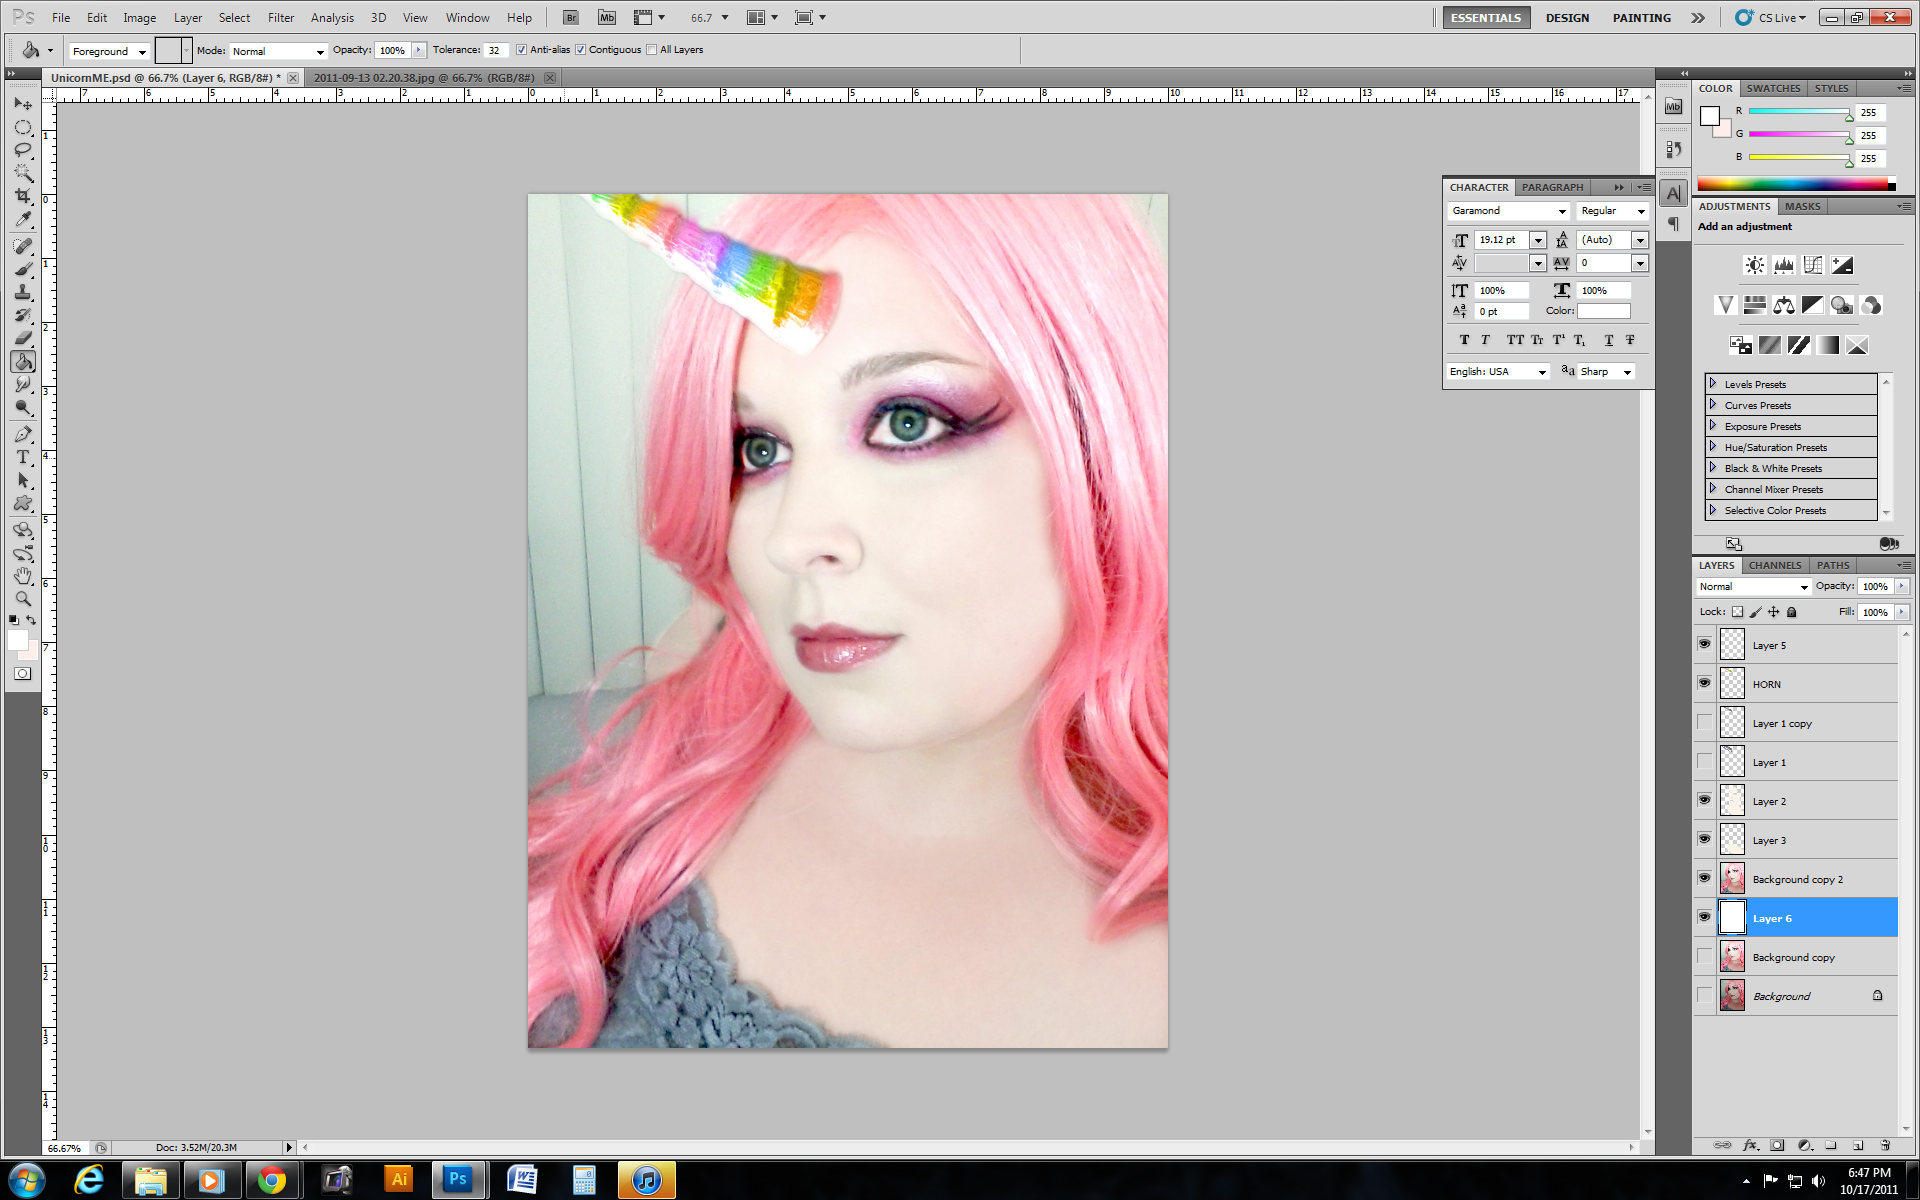Select the Custom Shape tool
1920x1200 pixels.
[23, 503]
